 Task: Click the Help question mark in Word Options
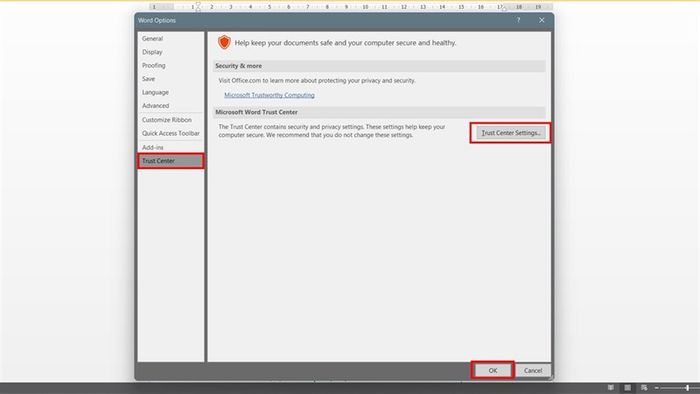tap(518, 20)
